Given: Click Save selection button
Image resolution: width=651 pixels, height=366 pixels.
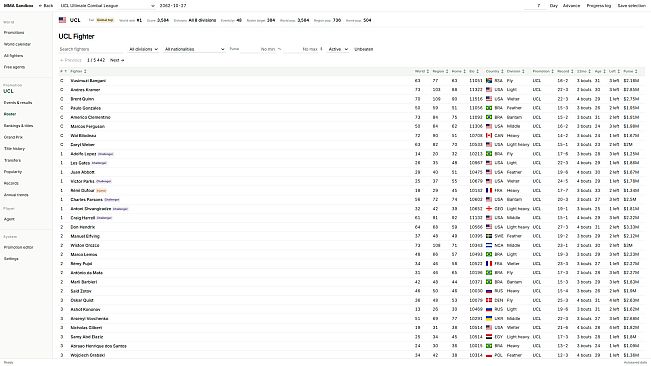Looking at the screenshot, I should click(631, 6).
